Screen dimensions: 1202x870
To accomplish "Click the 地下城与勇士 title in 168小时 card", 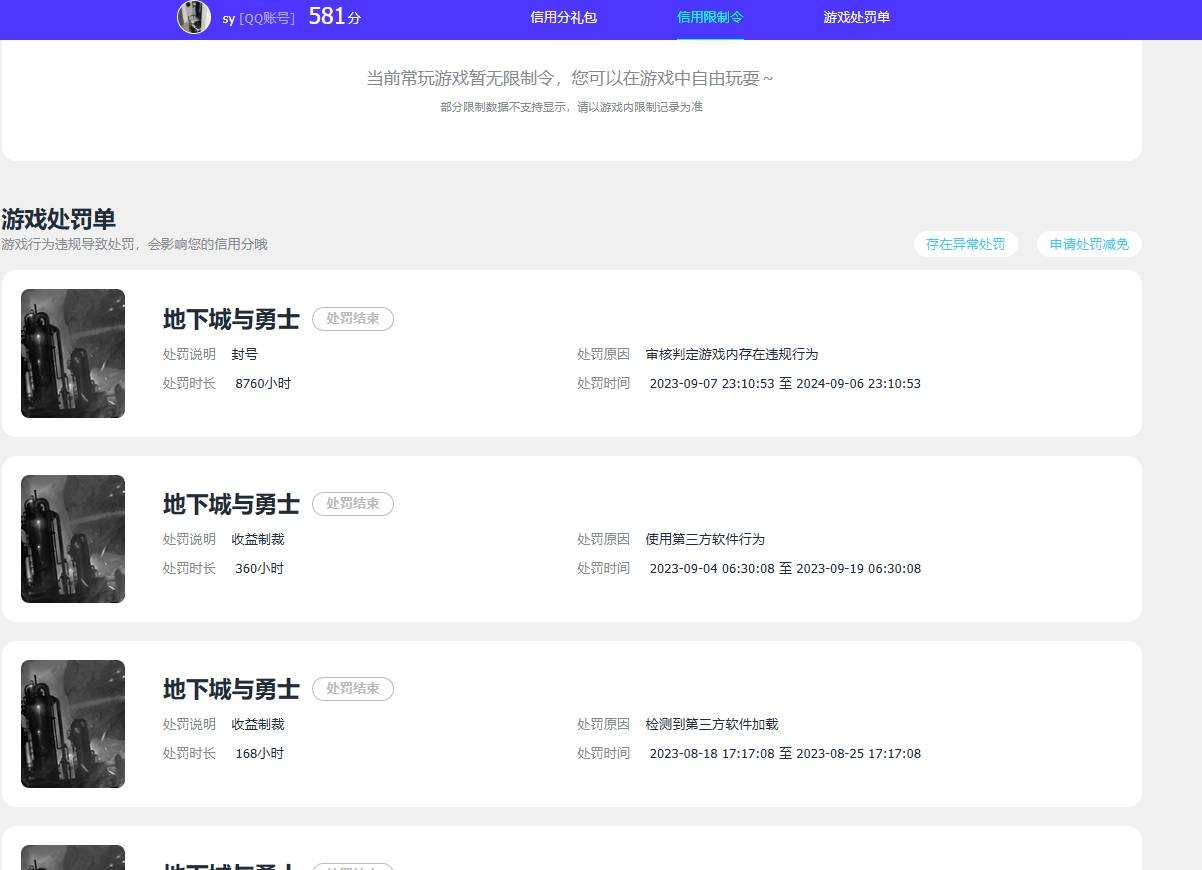I will coord(231,689).
